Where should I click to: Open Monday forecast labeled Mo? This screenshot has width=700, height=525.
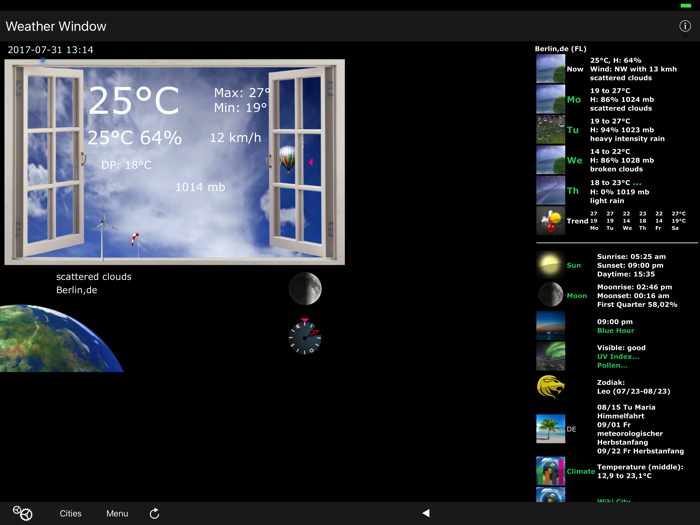pyautogui.click(x=574, y=100)
